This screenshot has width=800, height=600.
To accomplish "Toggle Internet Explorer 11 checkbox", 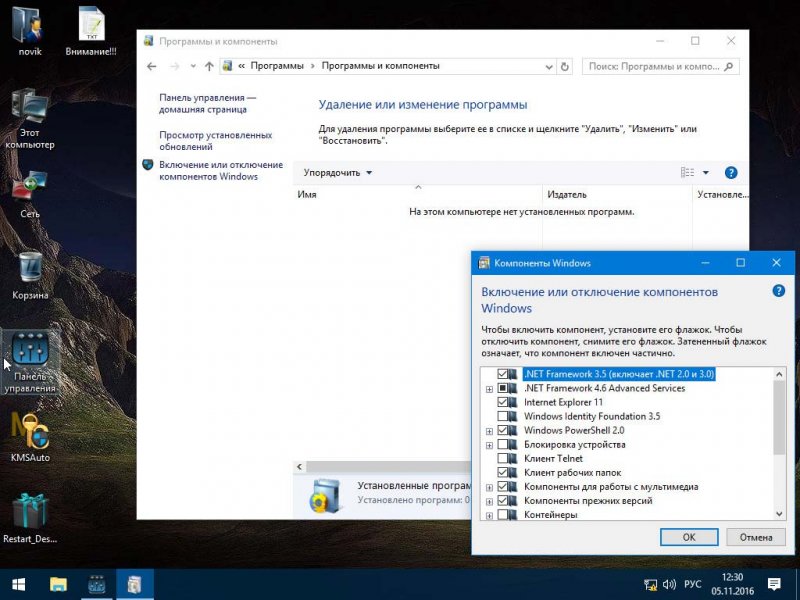I will pyautogui.click(x=503, y=402).
